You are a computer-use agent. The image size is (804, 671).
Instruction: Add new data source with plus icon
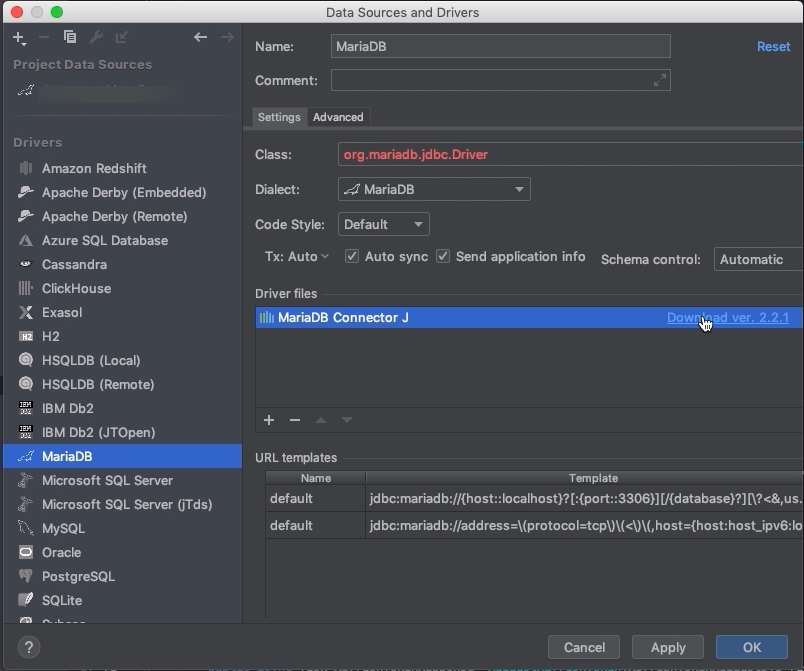(18, 37)
